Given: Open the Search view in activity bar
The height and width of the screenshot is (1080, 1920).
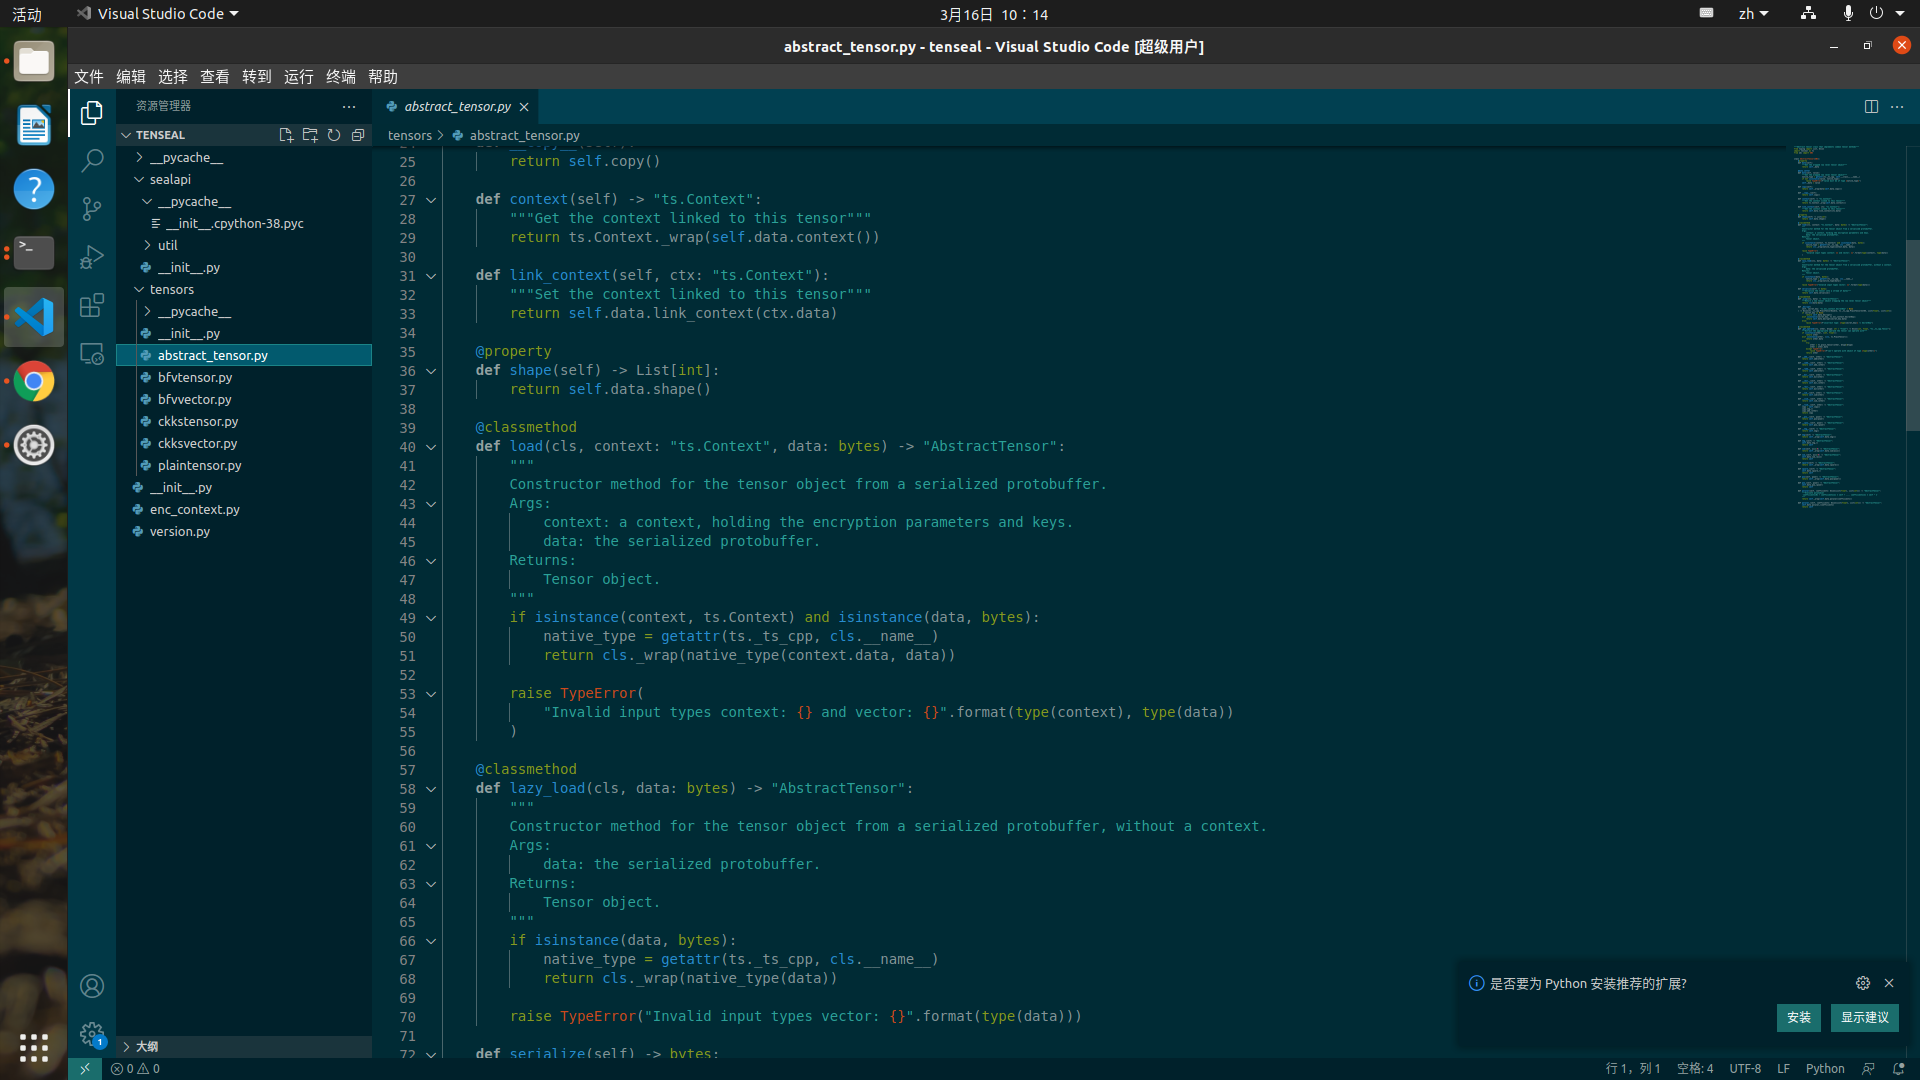Looking at the screenshot, I should click(92, 160).
